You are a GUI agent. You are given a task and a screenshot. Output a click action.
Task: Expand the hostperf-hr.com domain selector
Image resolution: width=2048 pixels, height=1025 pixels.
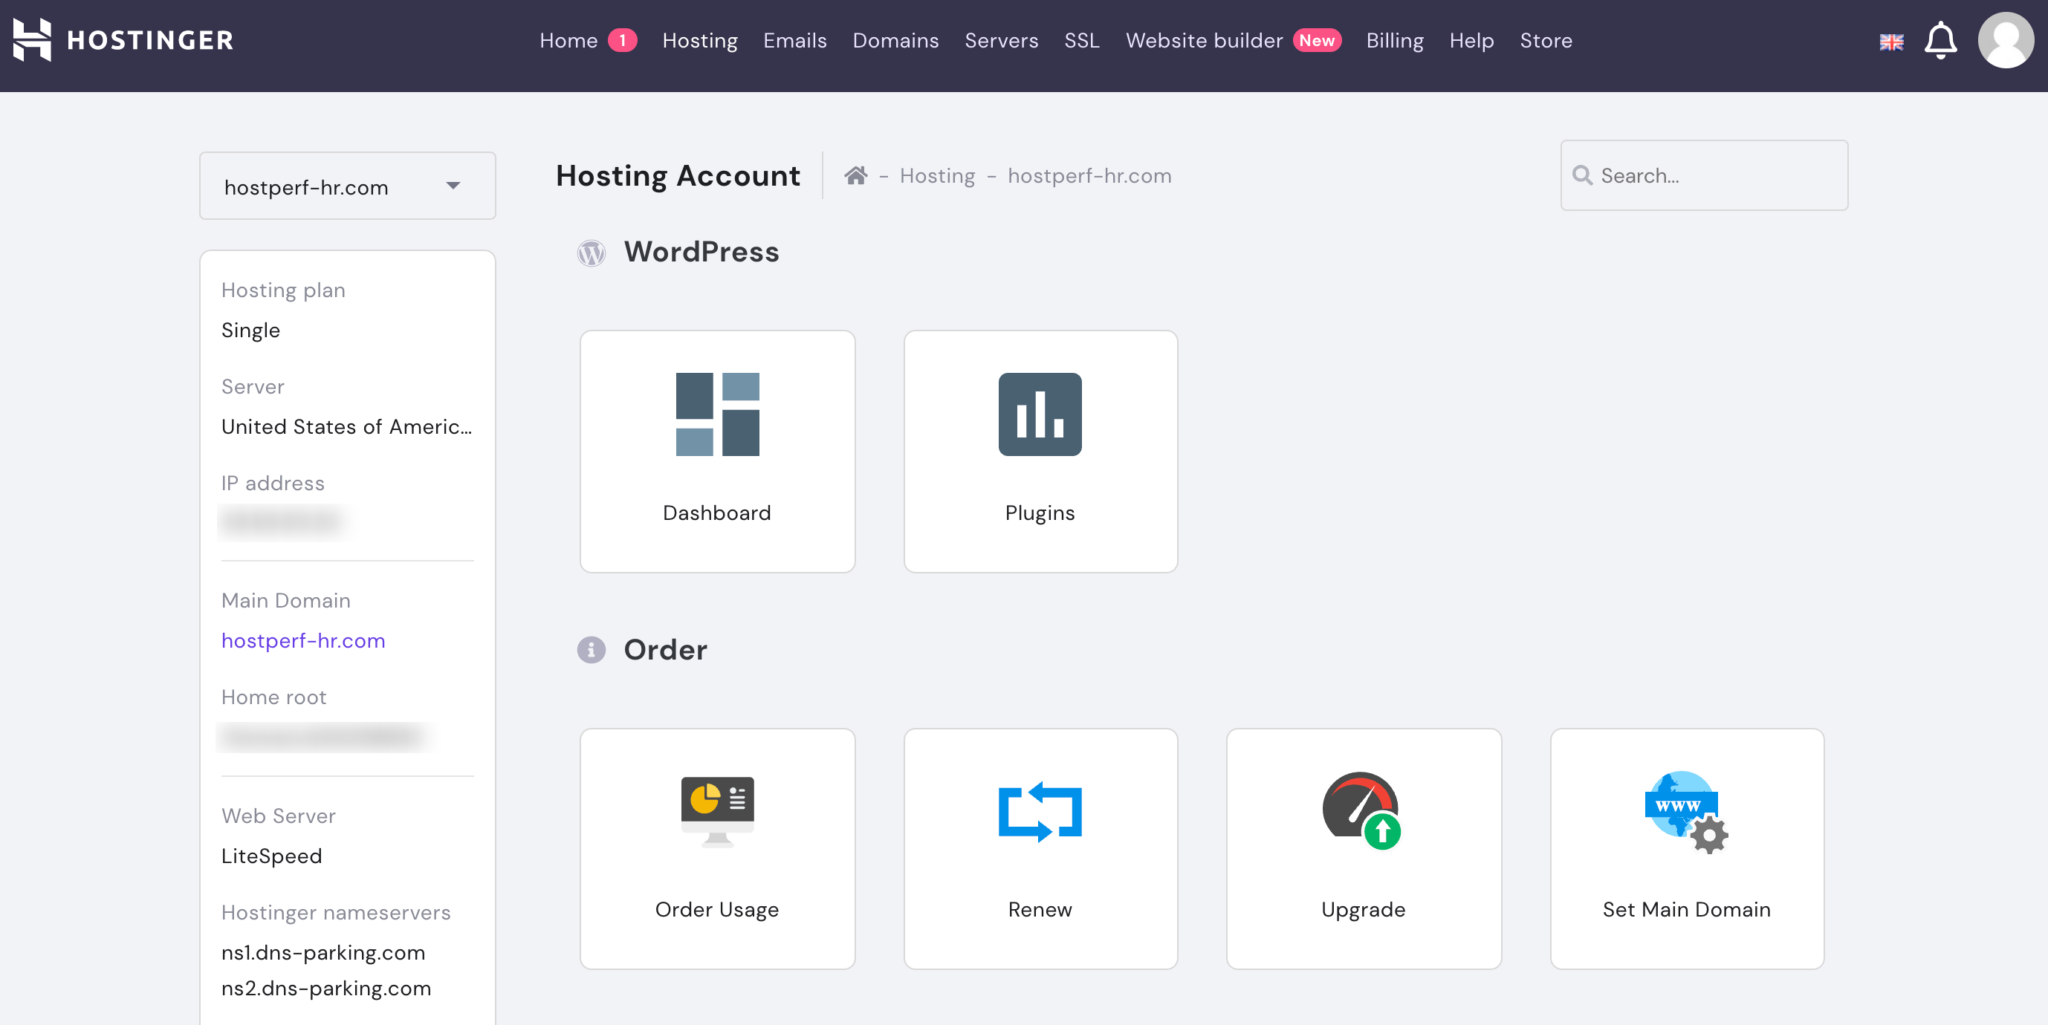click(x=347, y=186)
